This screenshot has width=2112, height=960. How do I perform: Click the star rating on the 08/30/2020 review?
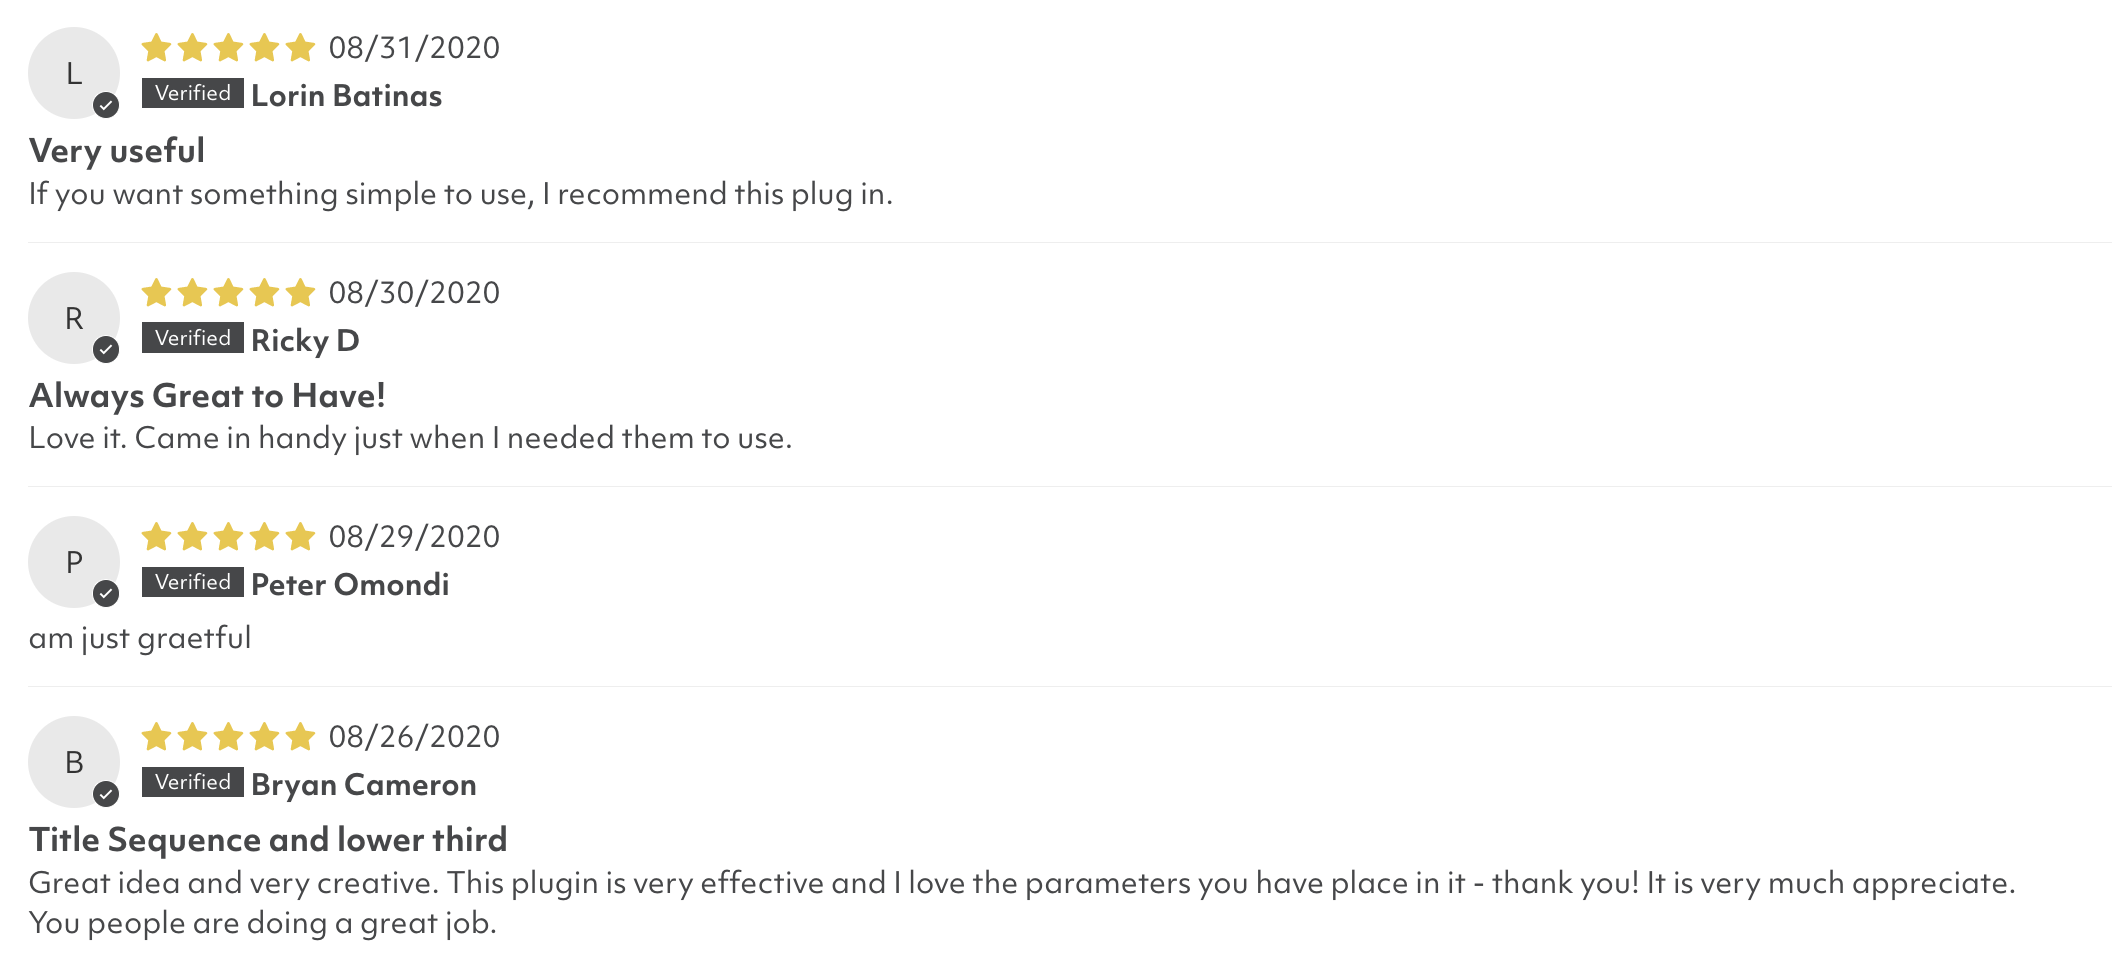[x=228, y=292]
